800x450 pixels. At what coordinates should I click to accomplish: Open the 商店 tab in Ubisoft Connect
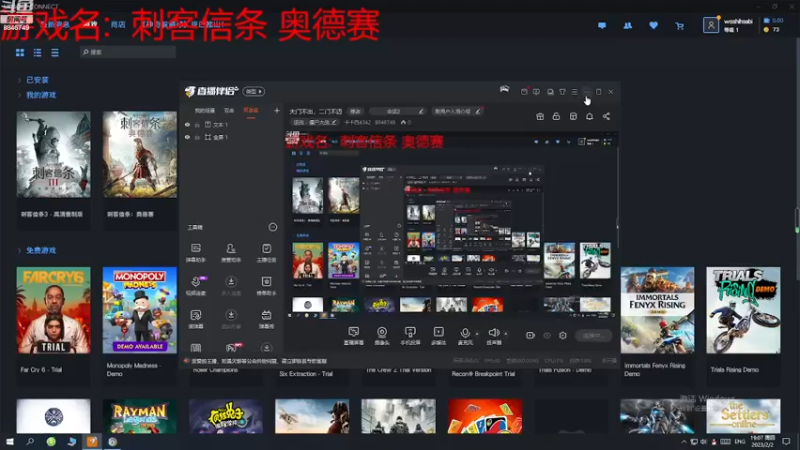tap(118, 24)
